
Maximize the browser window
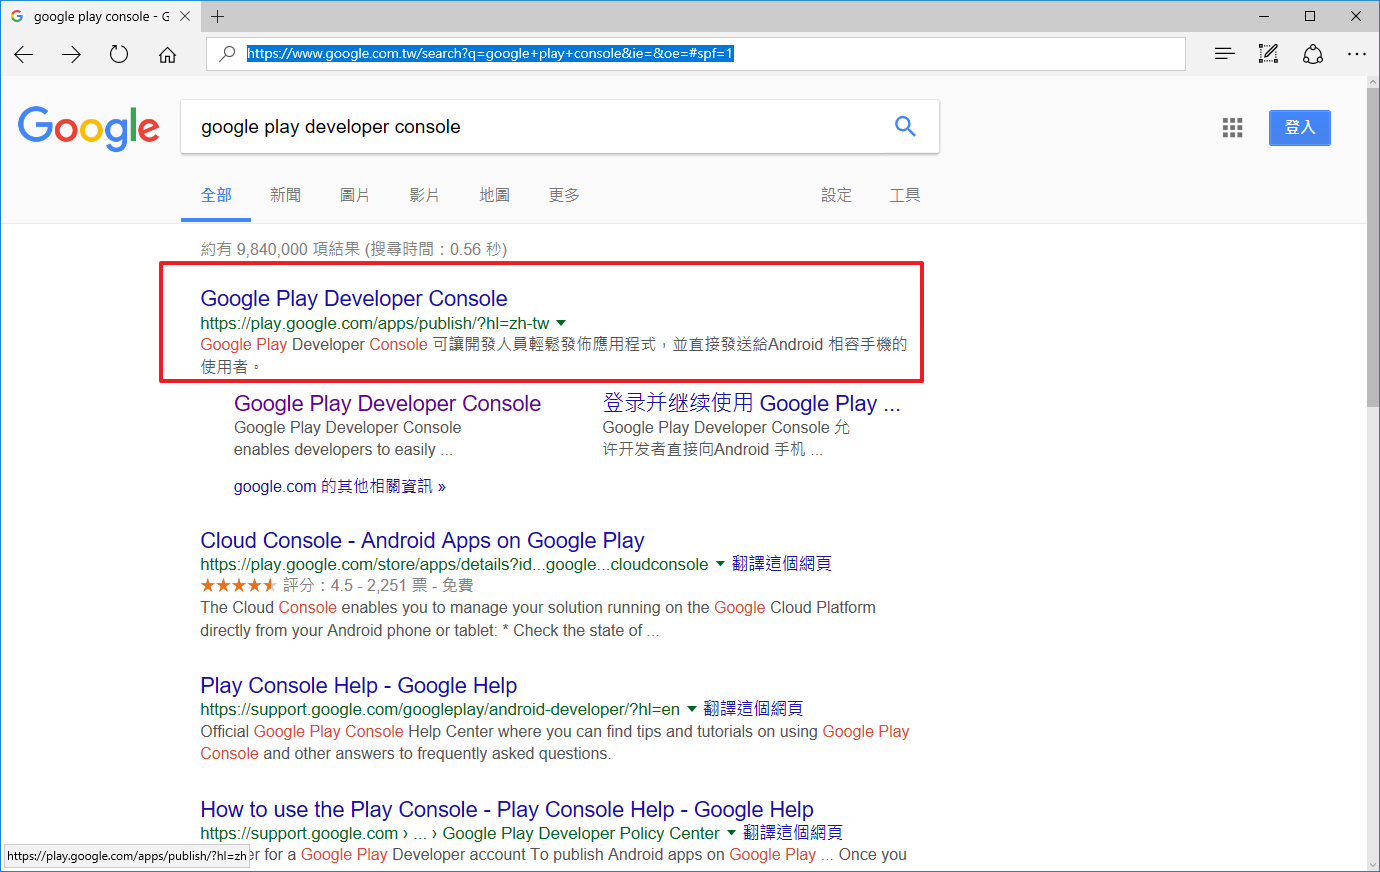(x=1310, y=16)
